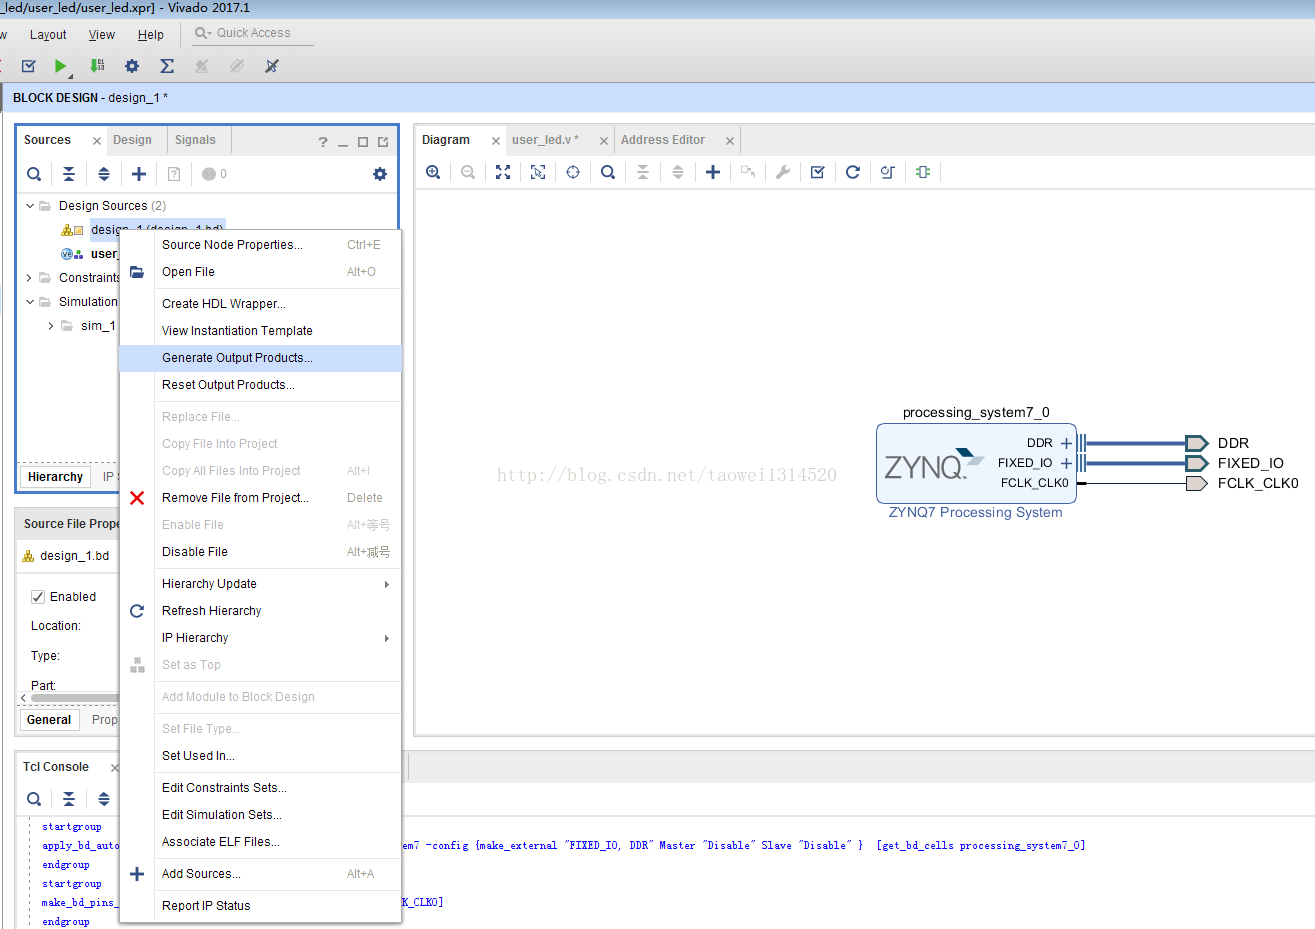Image resolution: width=1315 pixels, height=929 pixels.
Task: Validate design checkmark icon in Diagram toolbar
Action: [818, 172]
